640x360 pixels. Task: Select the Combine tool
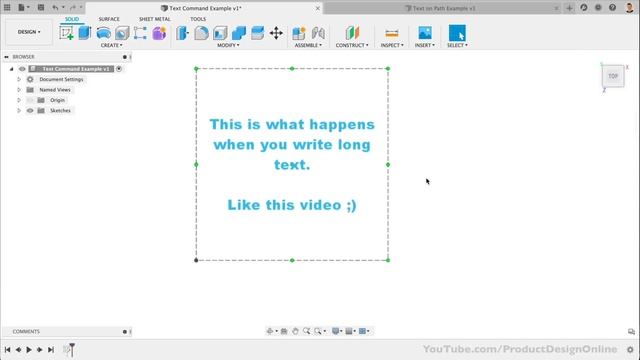pos(239,33)
